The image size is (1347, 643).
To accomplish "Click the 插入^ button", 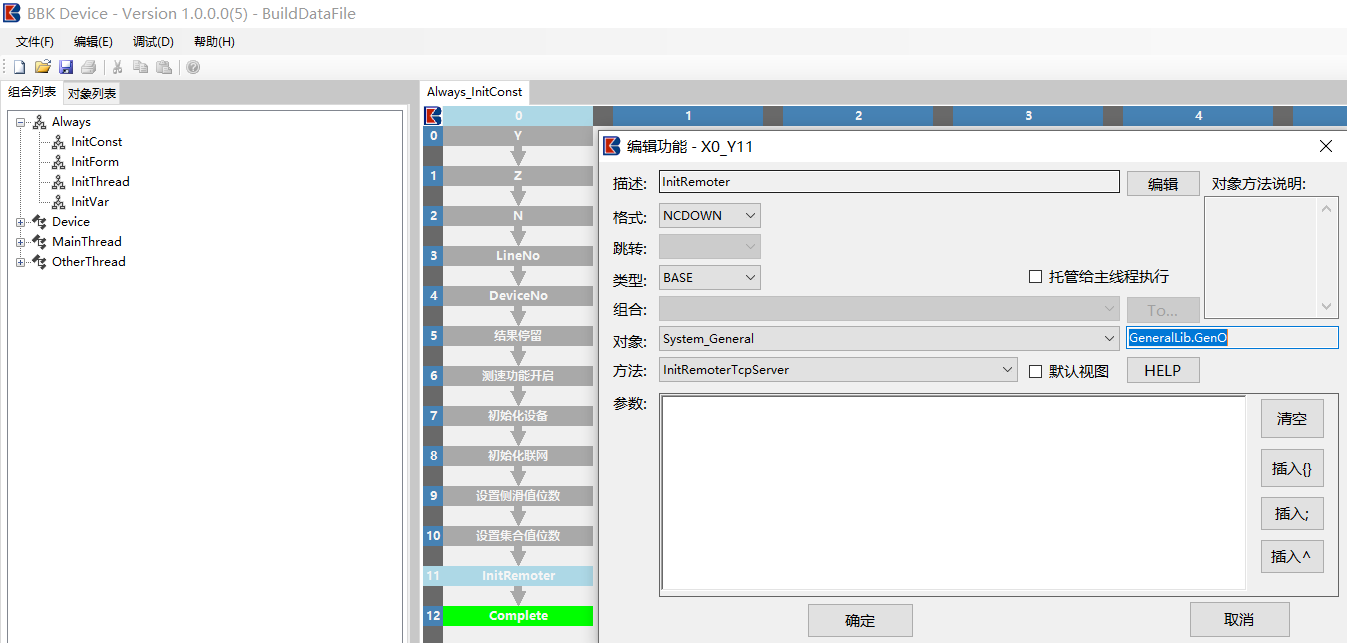I will tap(1292, 557).
